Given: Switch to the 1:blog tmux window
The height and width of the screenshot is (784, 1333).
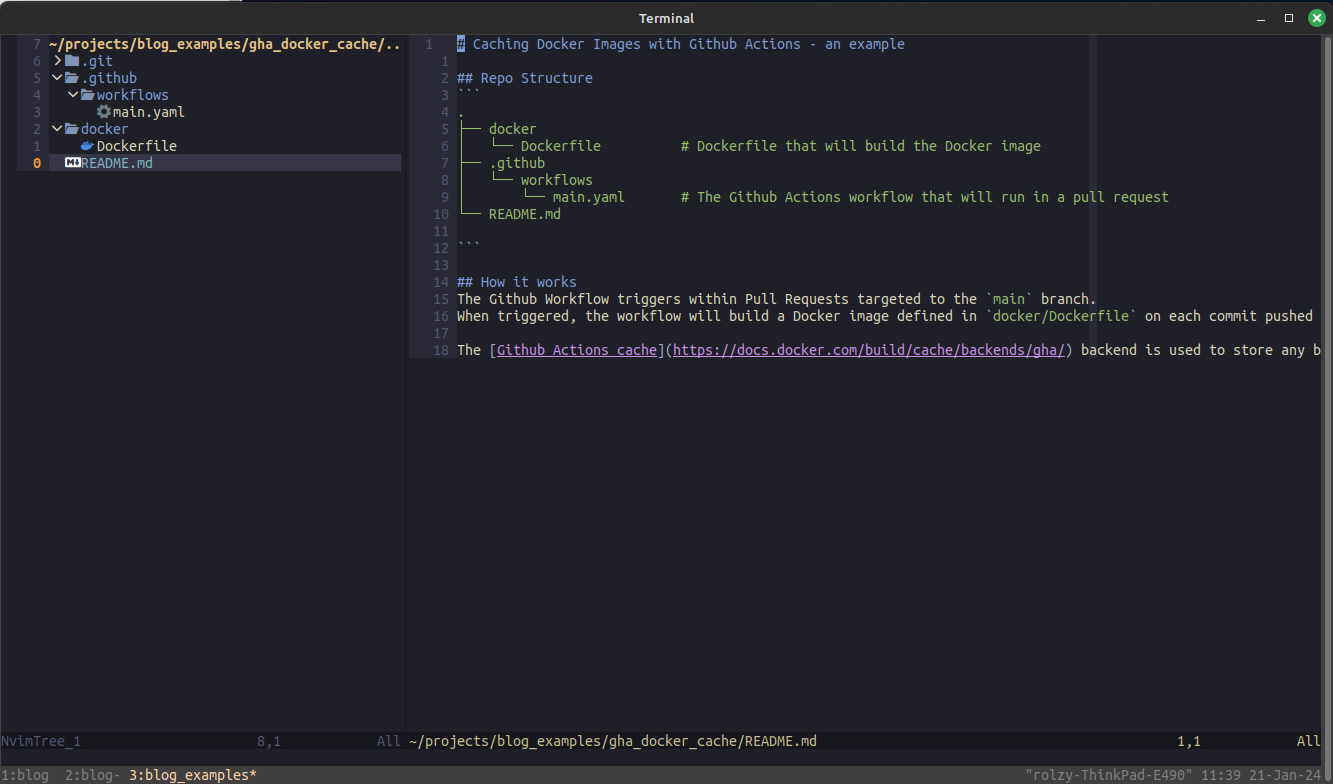Looking at the screenshot, I should pyautogui.click(x=25, y=773).
